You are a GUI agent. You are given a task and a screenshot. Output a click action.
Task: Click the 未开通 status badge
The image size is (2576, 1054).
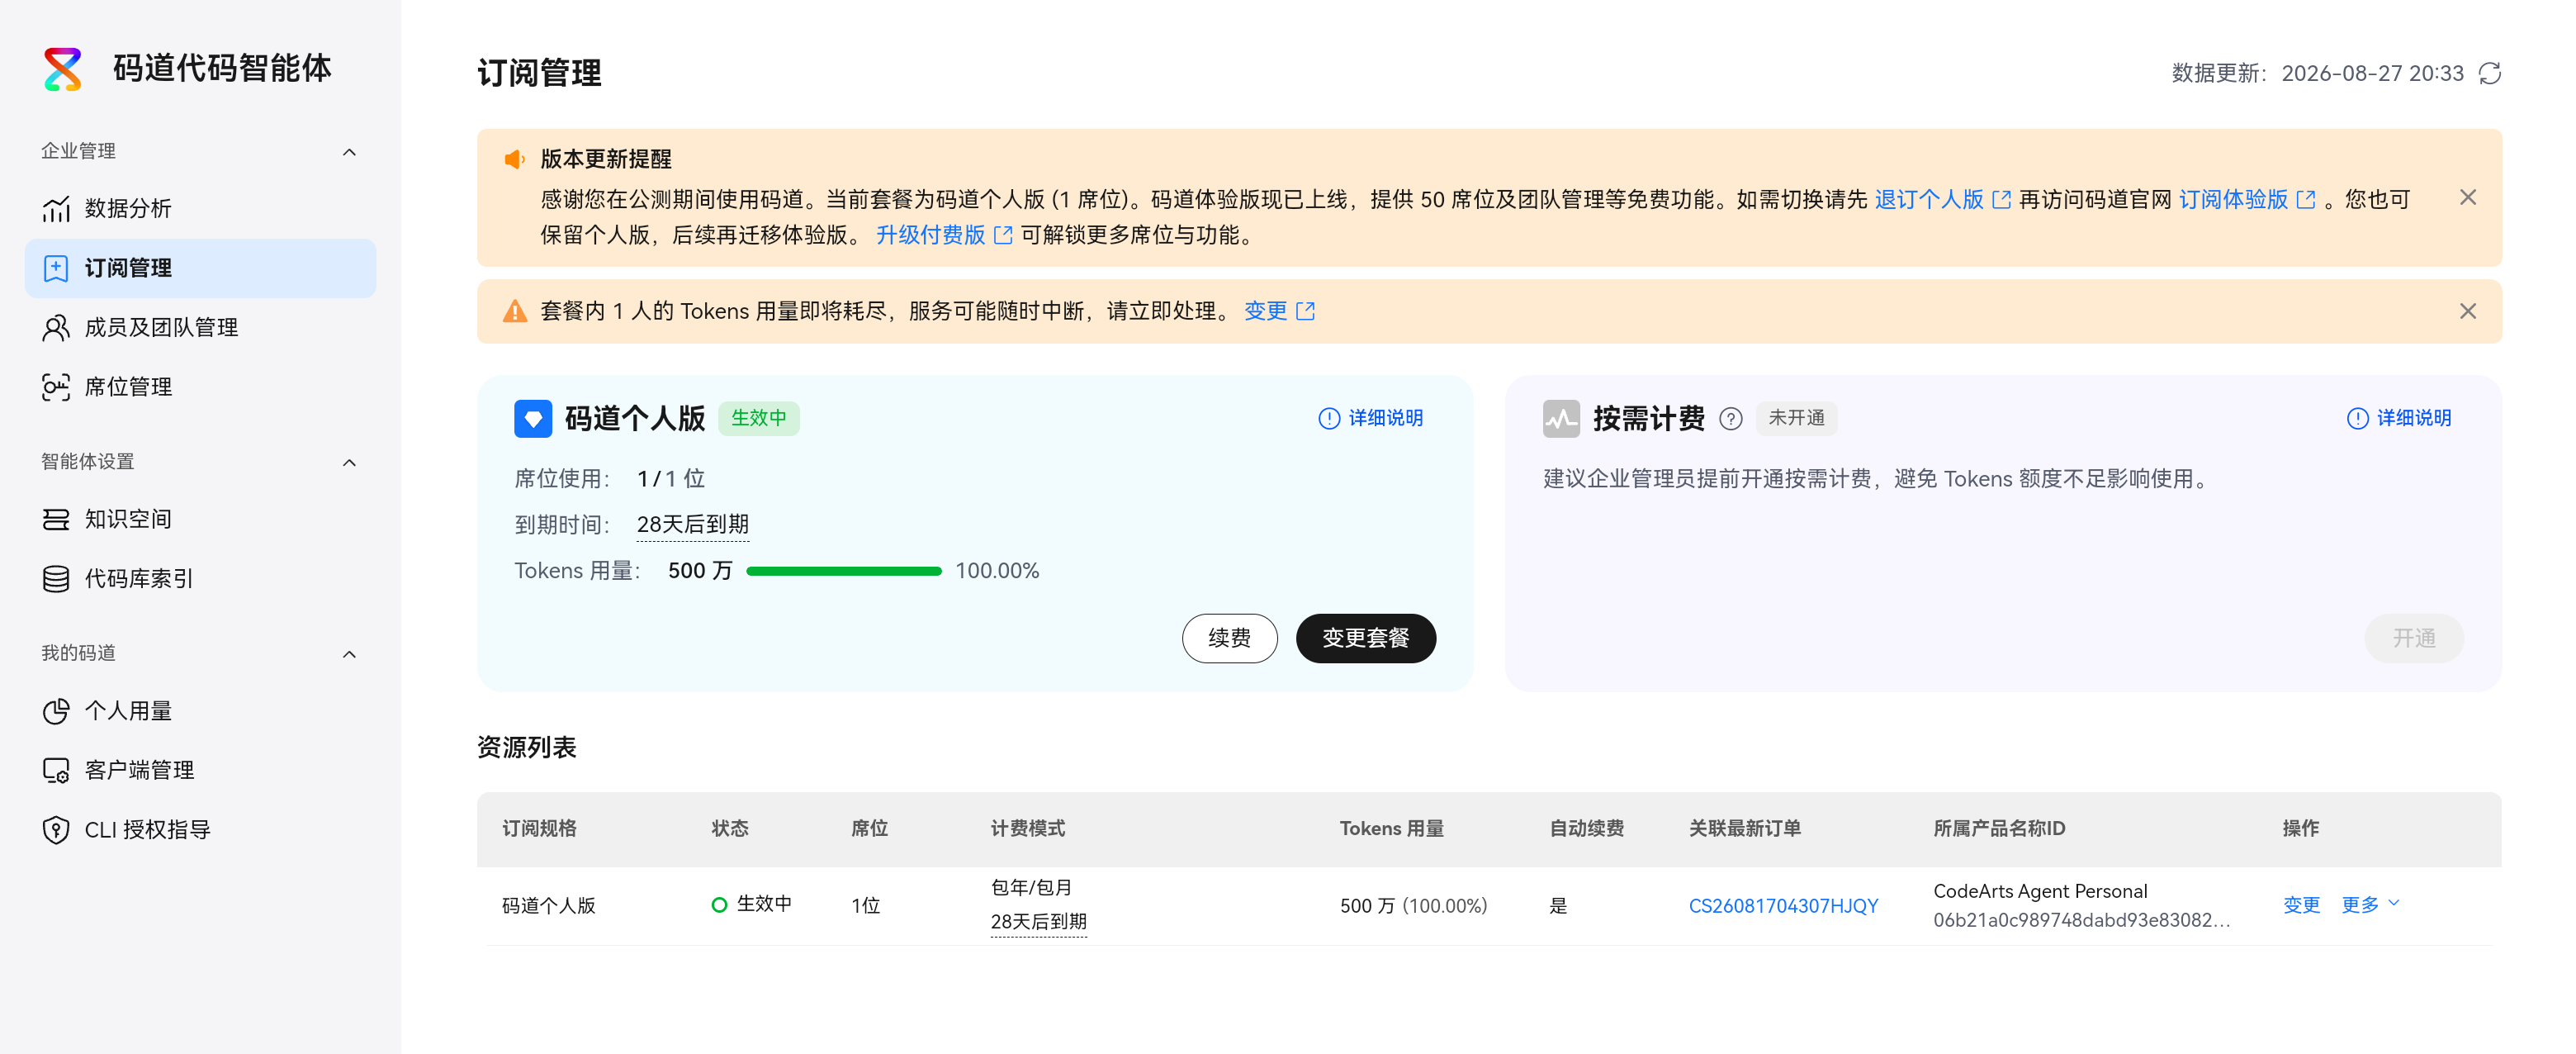(x=1796, y=418)
